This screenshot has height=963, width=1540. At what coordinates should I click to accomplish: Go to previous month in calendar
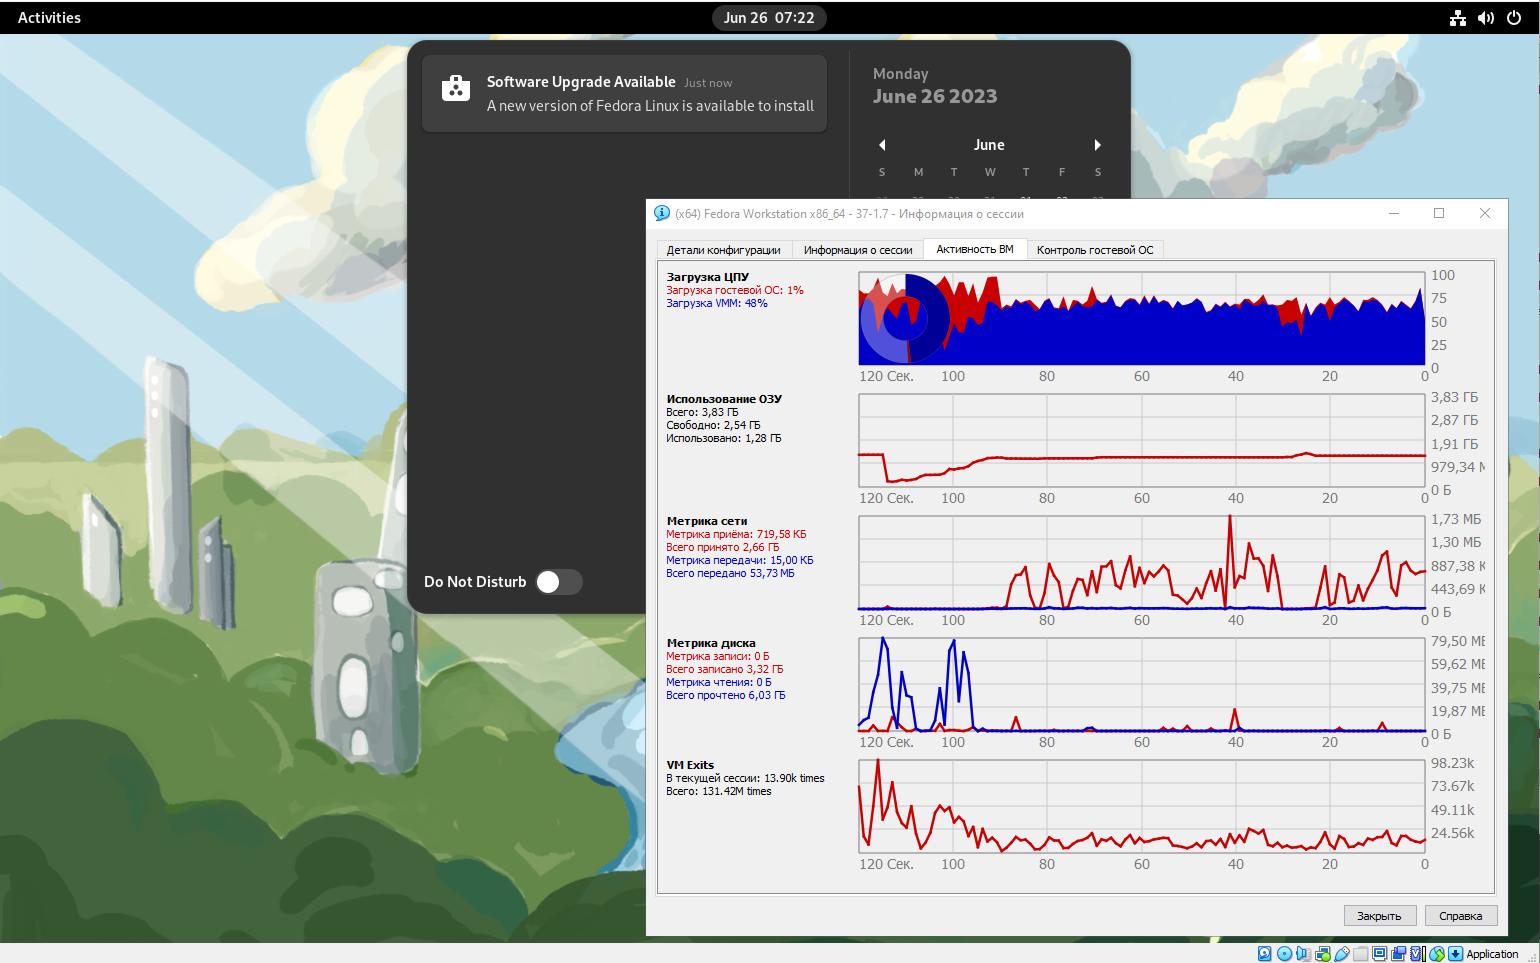882,145
